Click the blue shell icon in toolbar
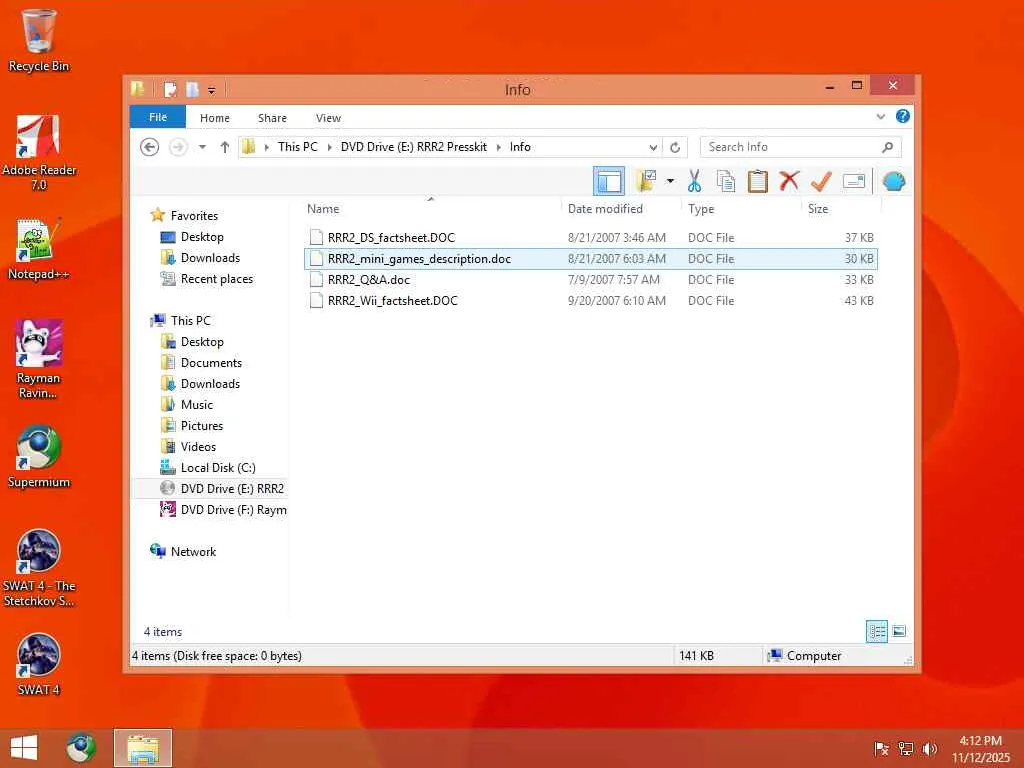 click(x=893, y=181)
